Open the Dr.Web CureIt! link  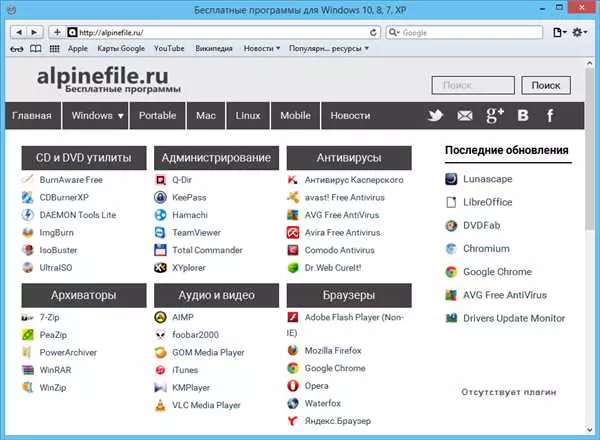click(333, 268)
